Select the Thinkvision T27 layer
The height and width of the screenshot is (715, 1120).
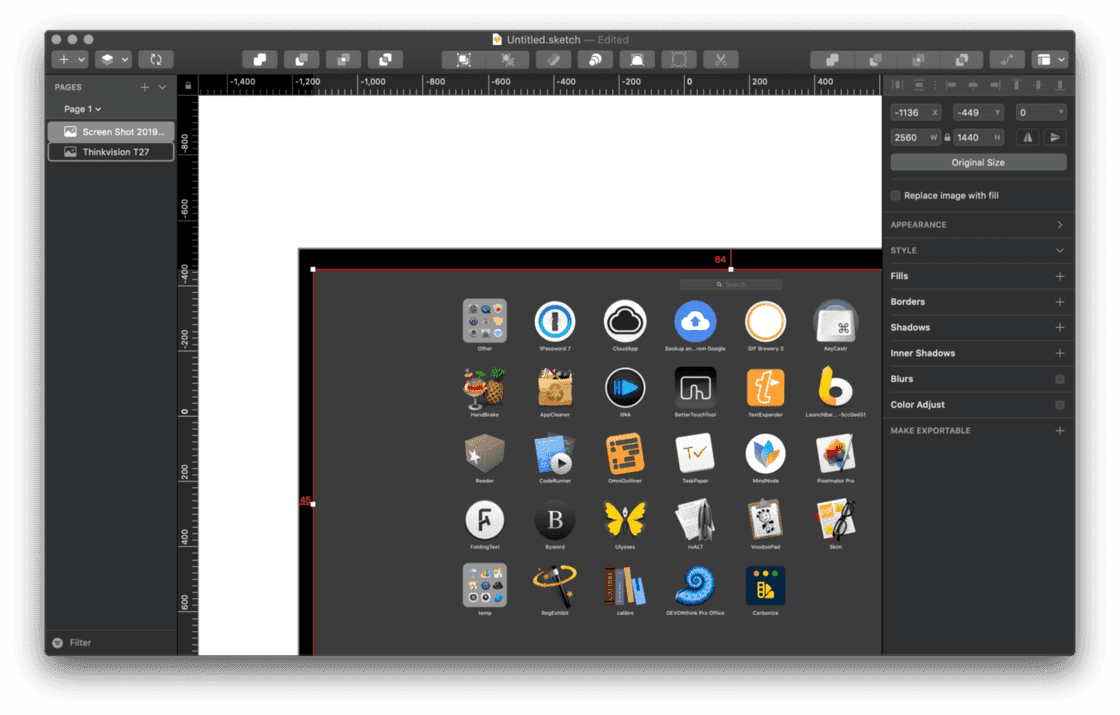point(111,151)
